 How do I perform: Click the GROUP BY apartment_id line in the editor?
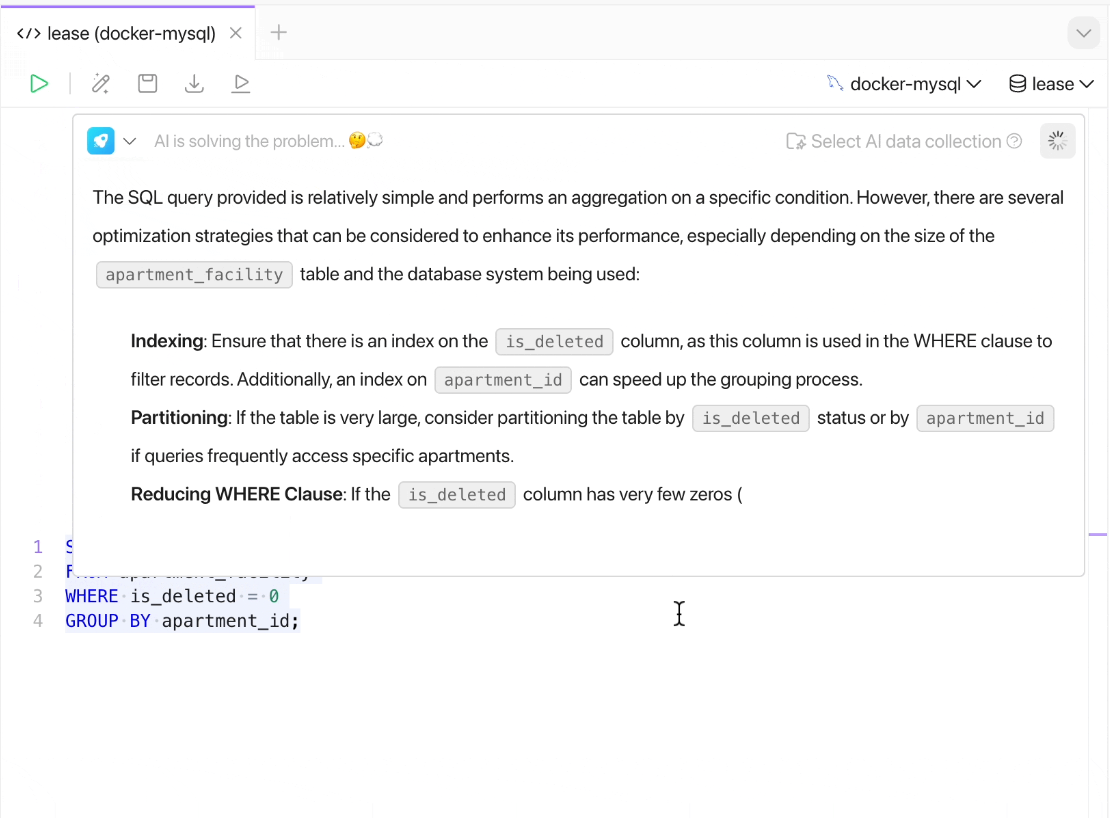pyautogui.click(x=182, y=621)
